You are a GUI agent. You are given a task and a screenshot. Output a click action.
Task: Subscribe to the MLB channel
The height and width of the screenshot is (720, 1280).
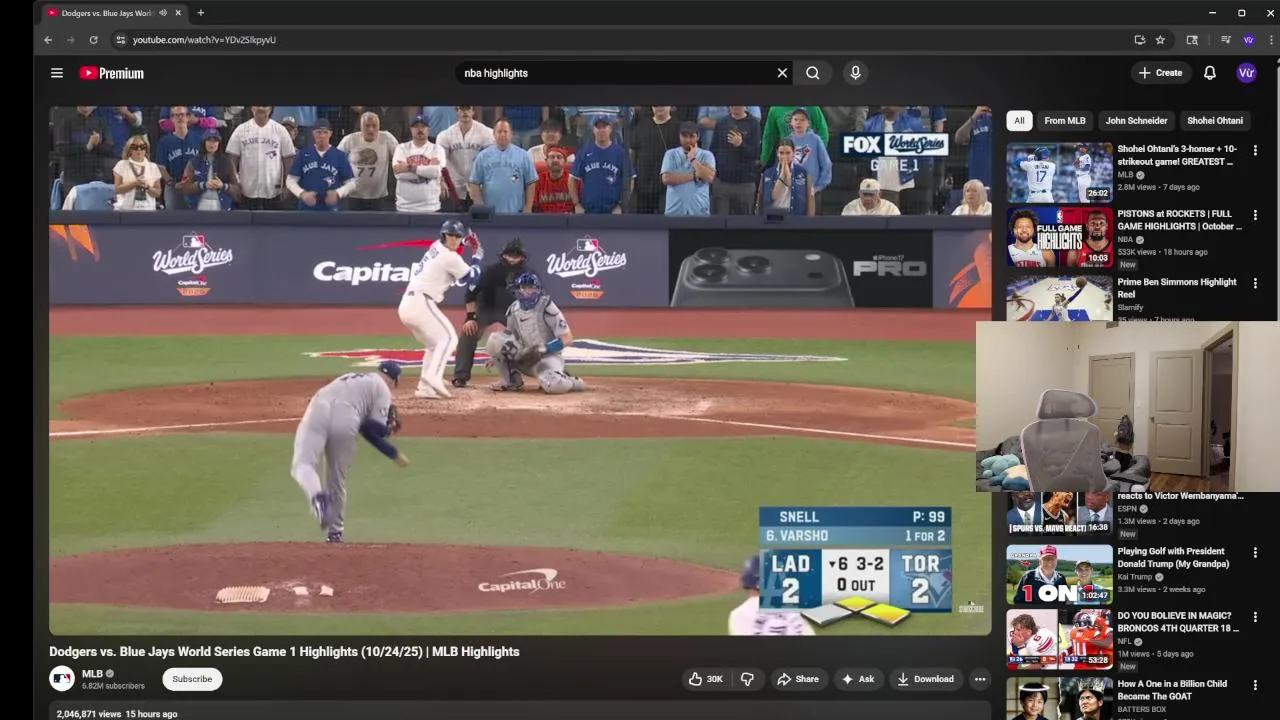[x=192, y=679]
